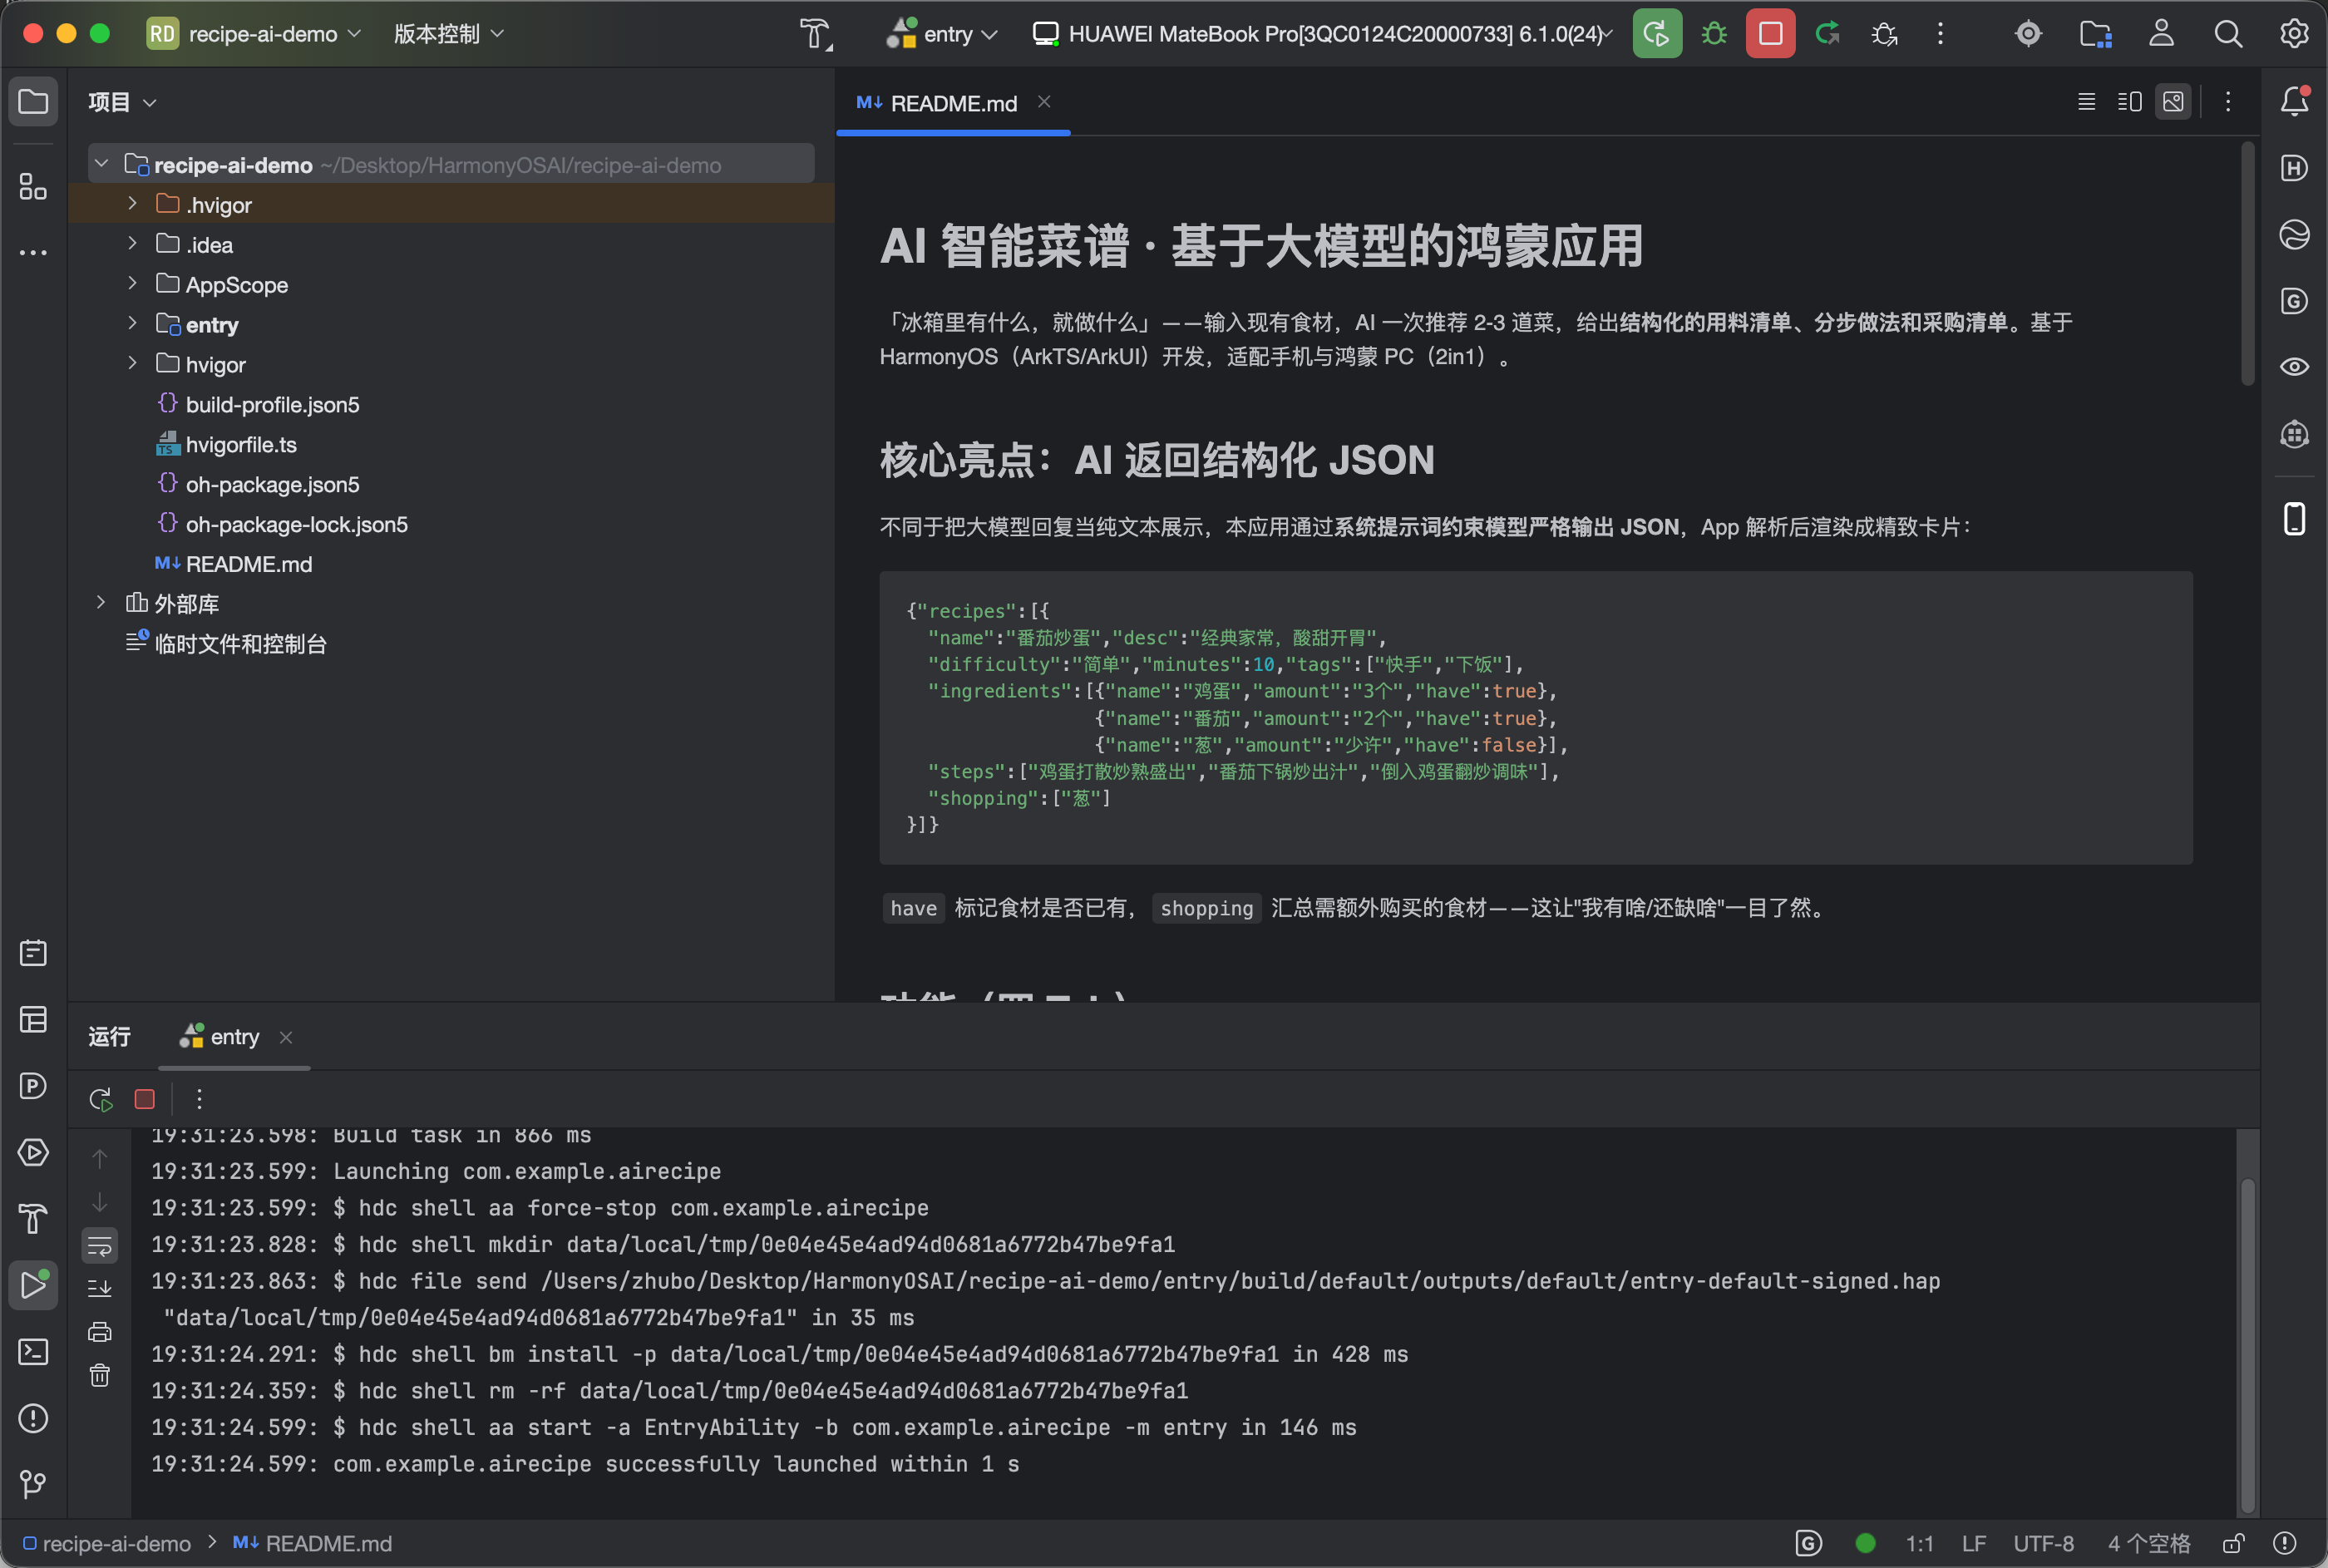Open the Notifications bell icon
2328x1568 pixels.
2294,101
